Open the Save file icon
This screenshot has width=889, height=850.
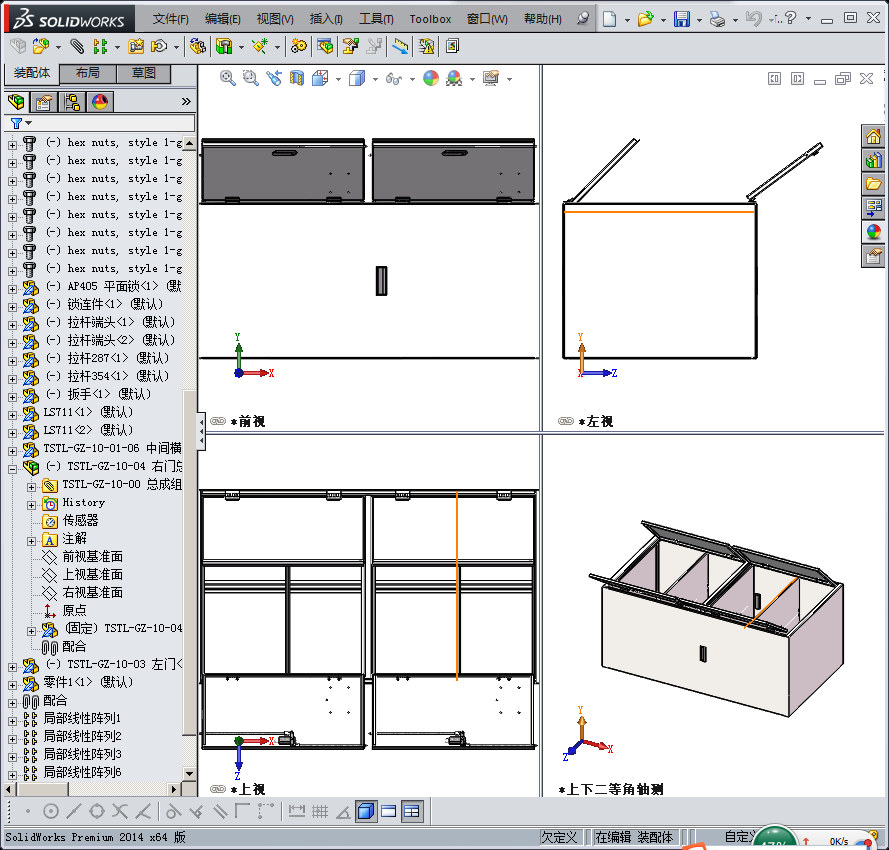coord(681,19)
